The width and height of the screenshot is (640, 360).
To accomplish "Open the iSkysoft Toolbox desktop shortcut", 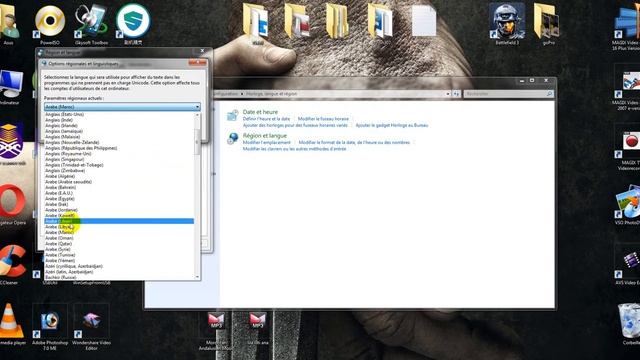I will click(x=91, y=24).
